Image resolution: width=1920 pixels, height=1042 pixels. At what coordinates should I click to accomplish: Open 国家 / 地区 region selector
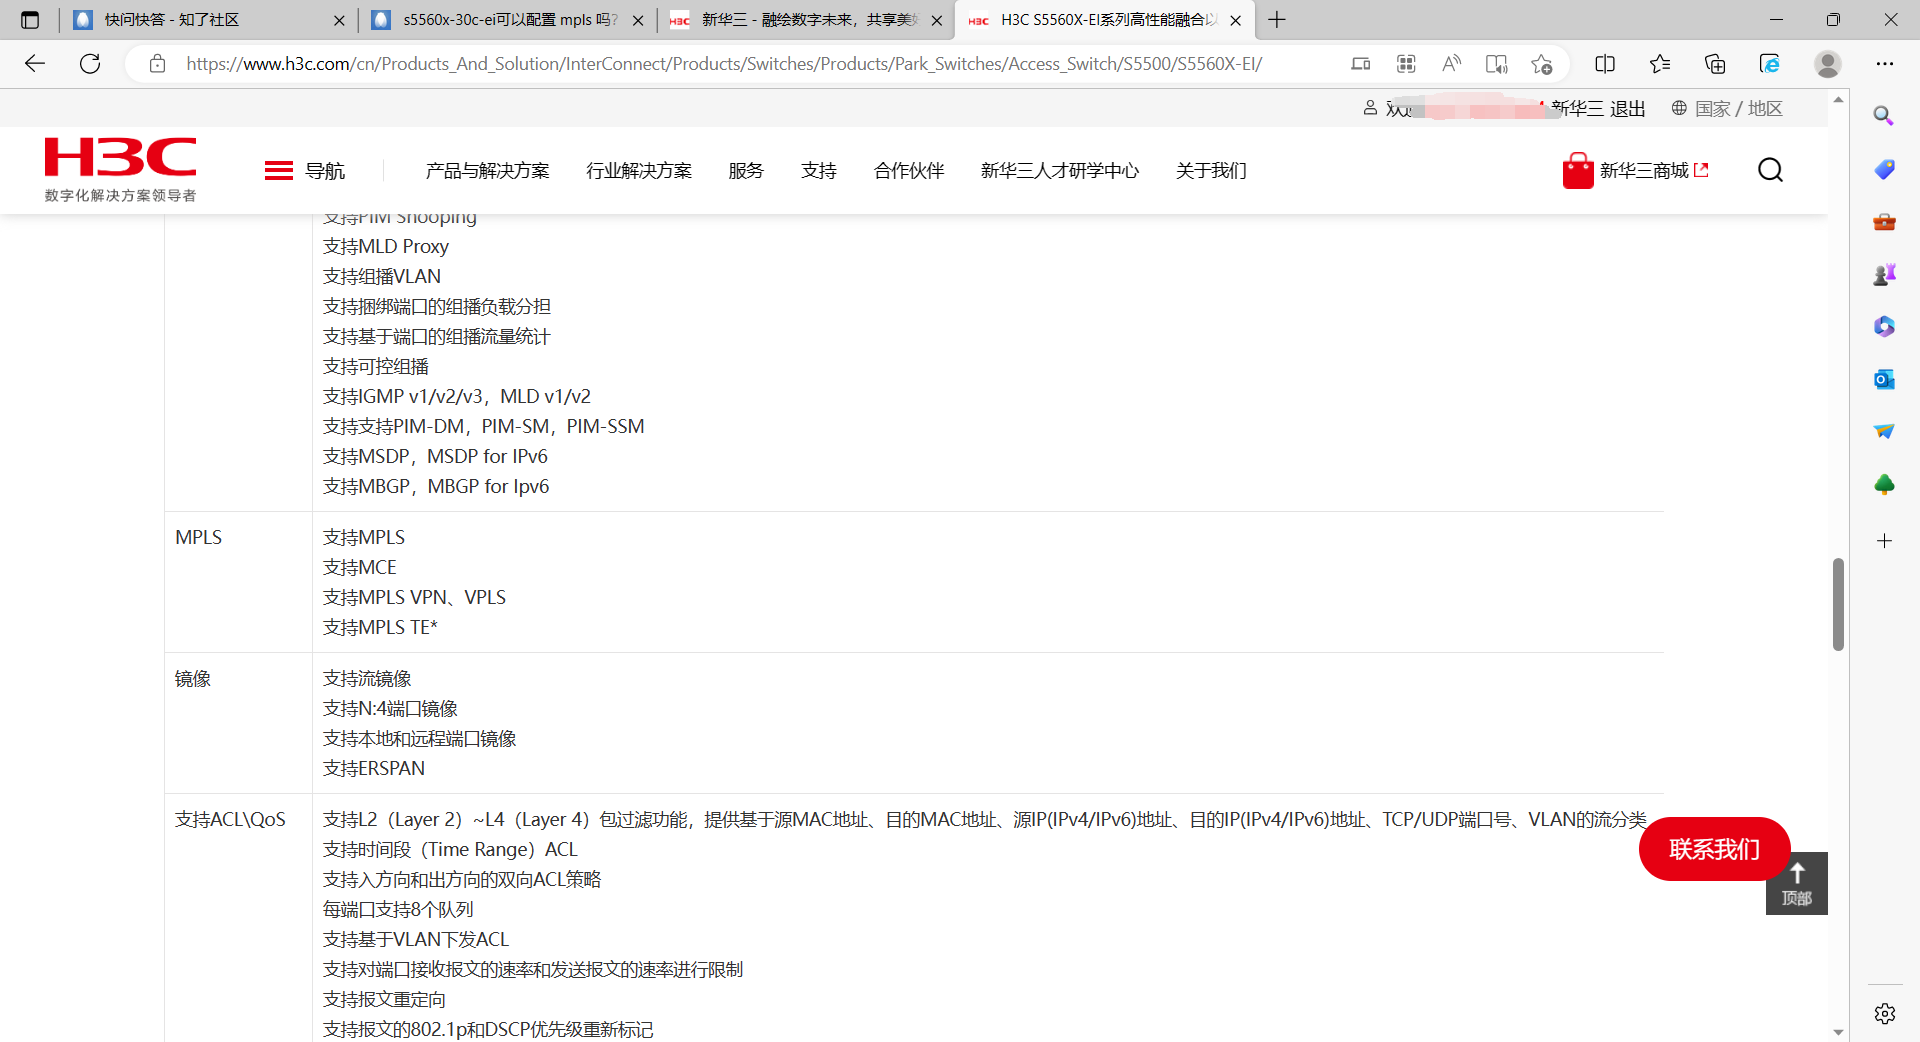1727,108
